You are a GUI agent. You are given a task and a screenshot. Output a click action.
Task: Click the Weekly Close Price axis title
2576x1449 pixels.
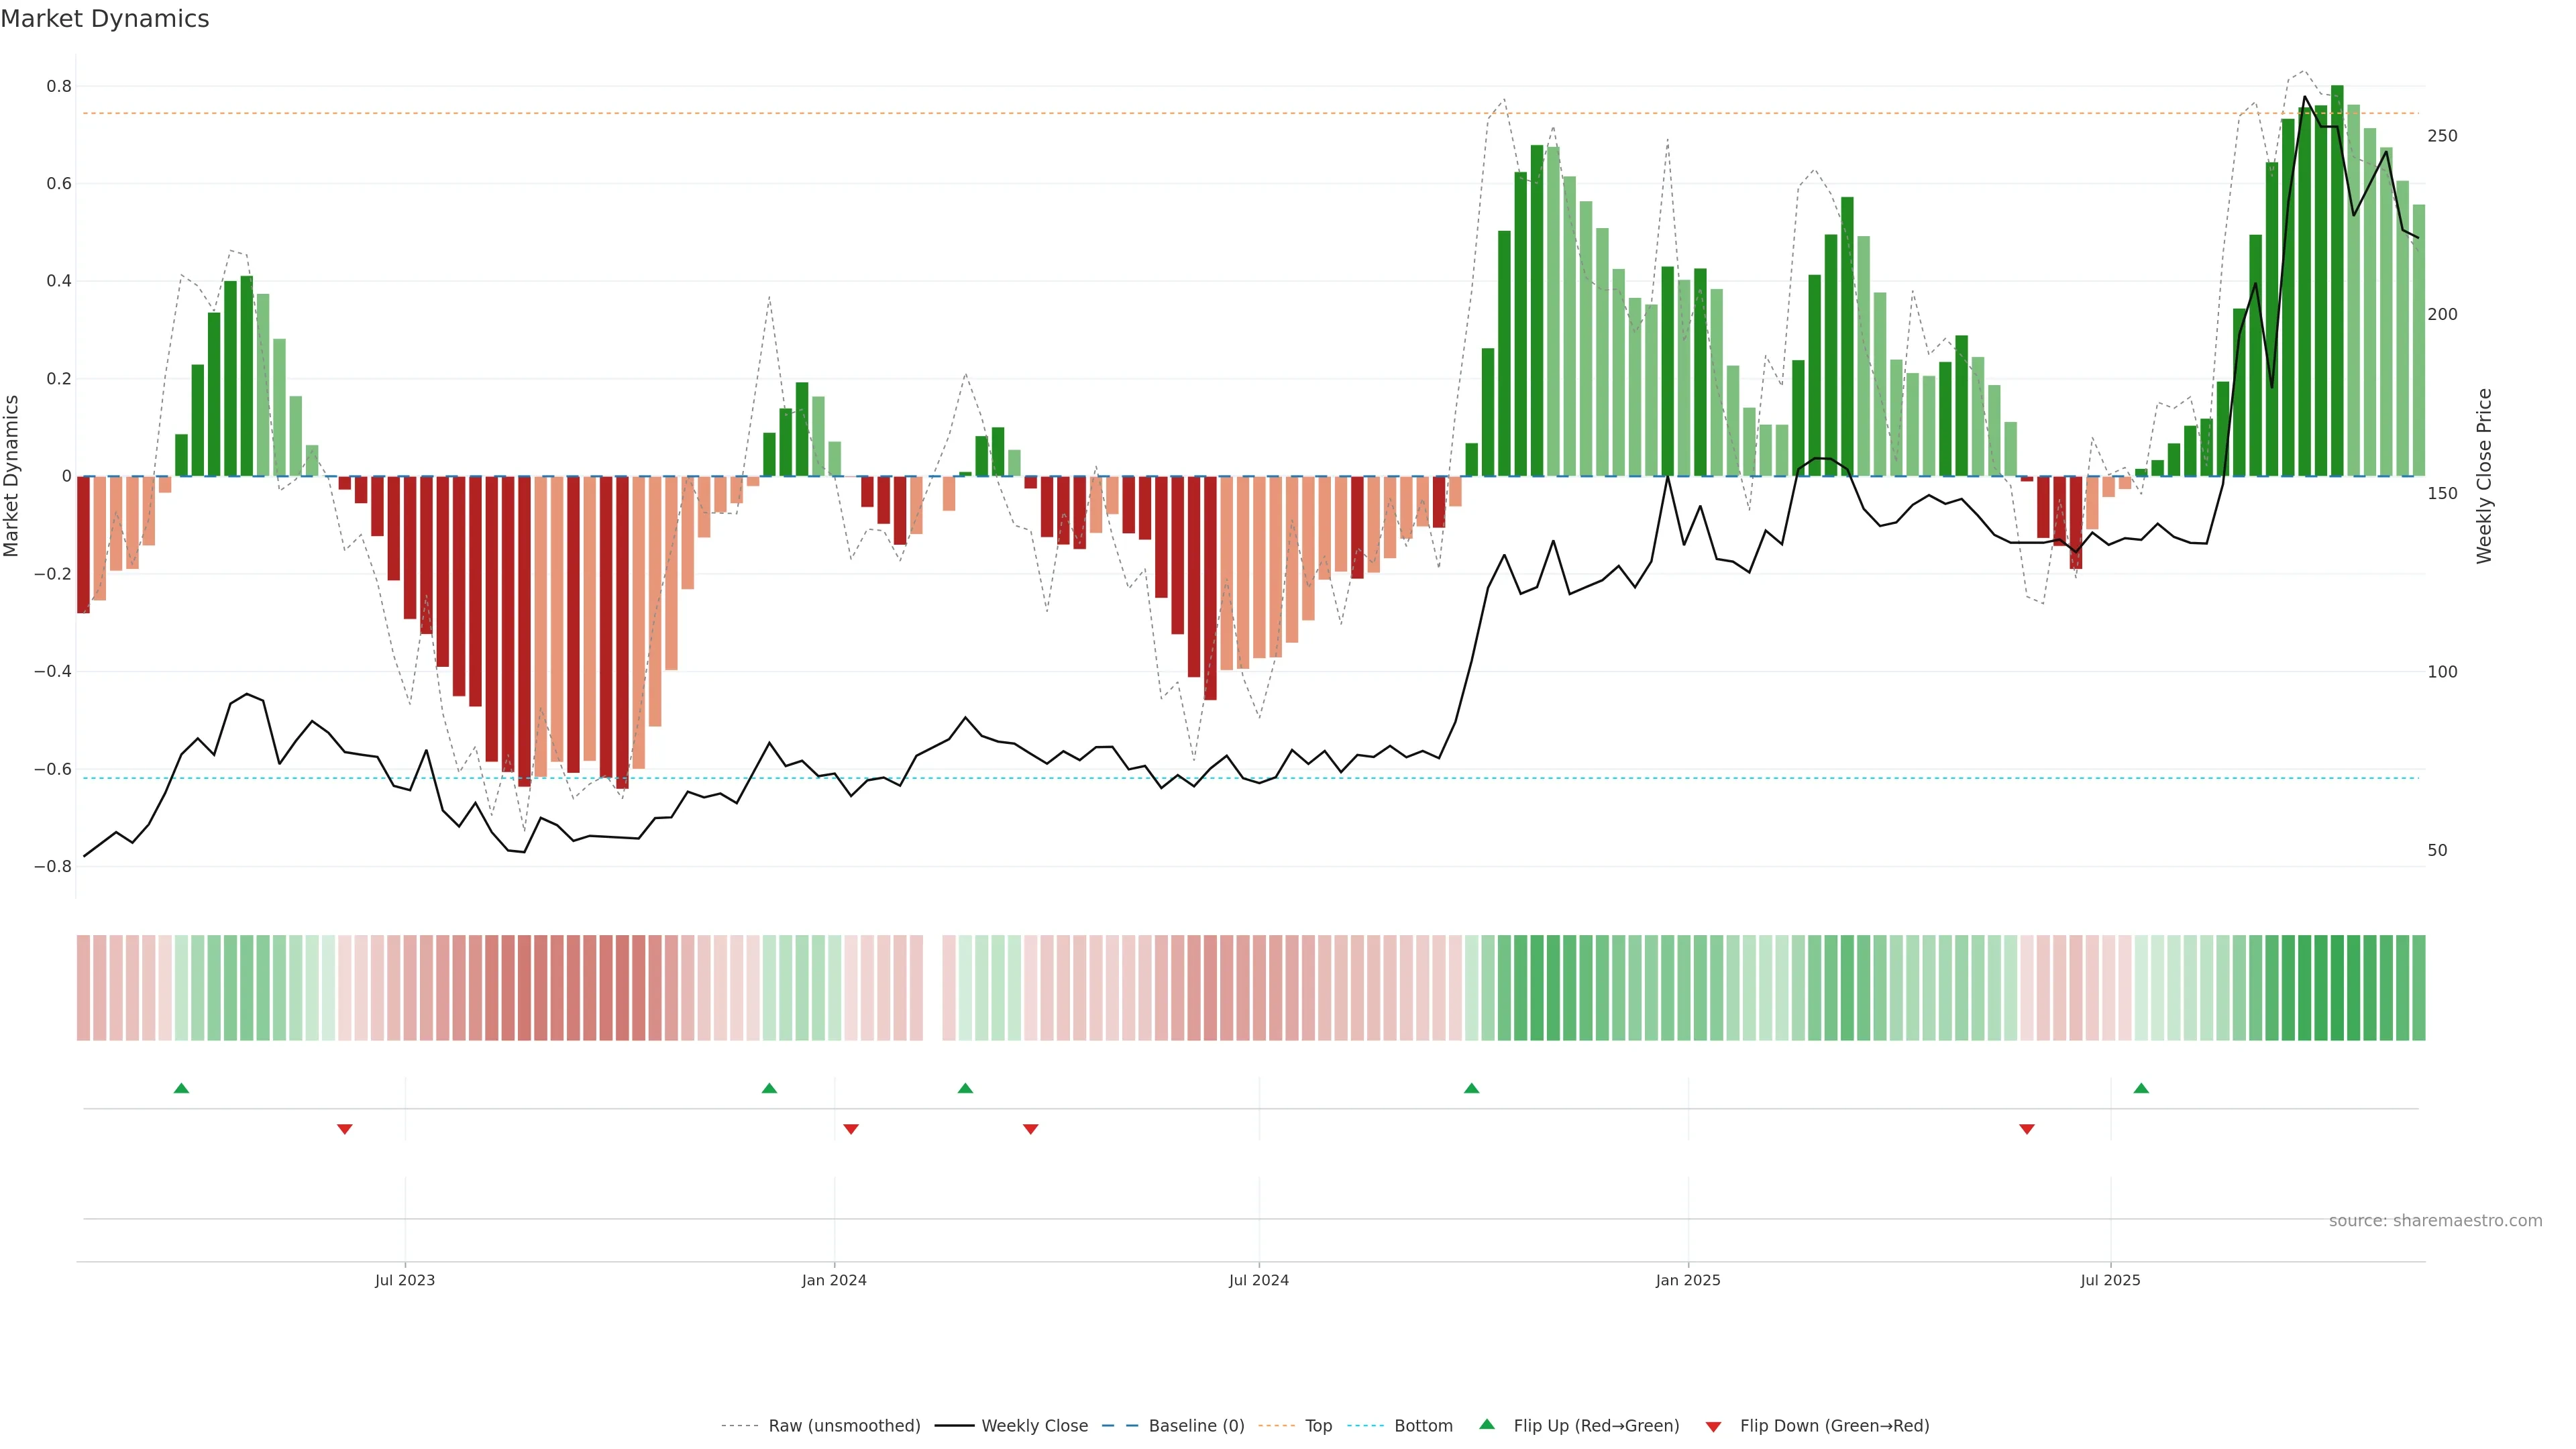click(x=2484, y=476)
